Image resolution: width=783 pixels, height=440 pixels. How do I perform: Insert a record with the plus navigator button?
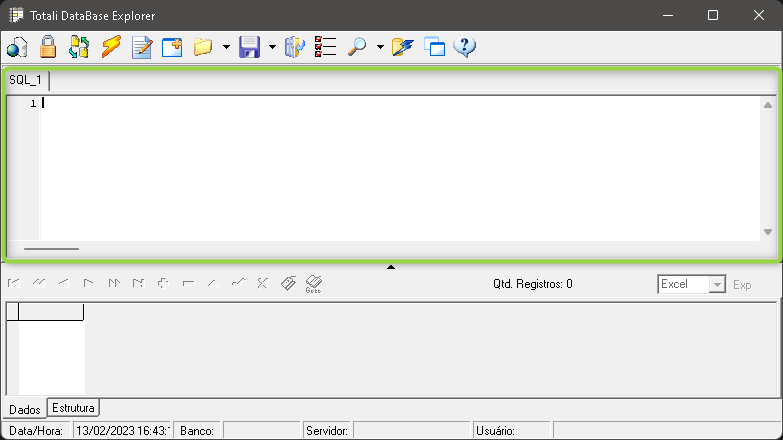(x=163, y=283)
